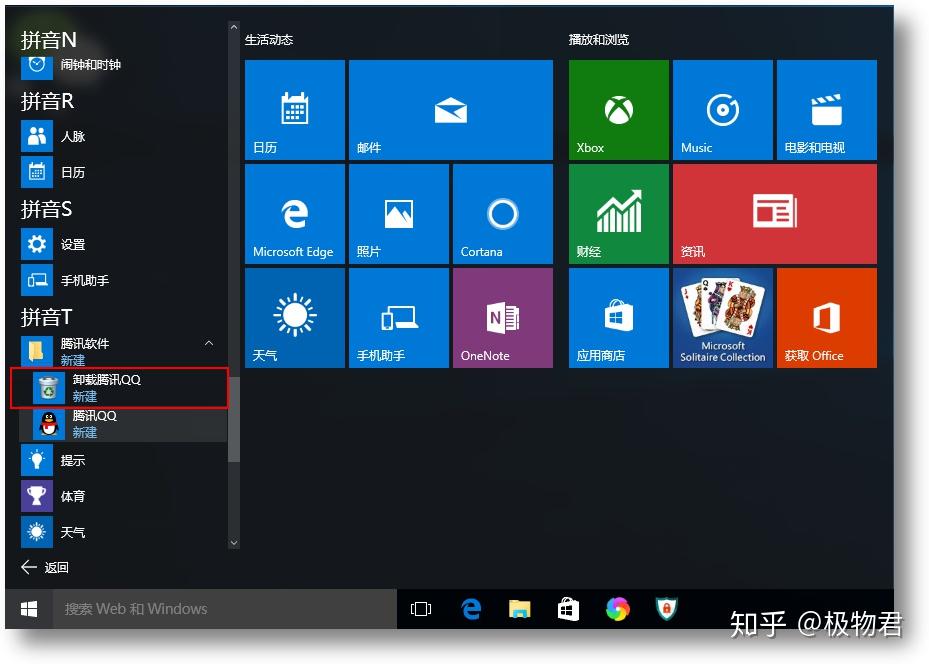Open the 应用商店 store tile
Screen dimensions: 929x664
pyautogui.click(x=618, y=318)
